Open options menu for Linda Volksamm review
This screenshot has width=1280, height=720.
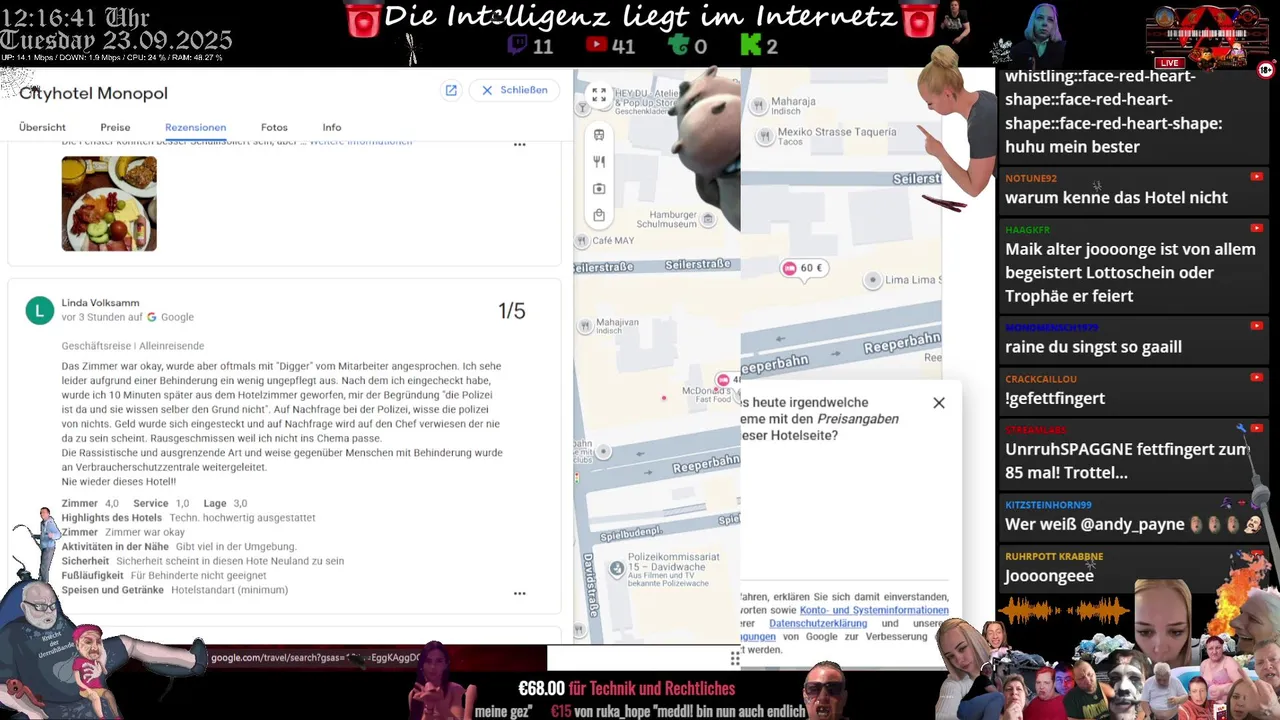click(519, 593)
